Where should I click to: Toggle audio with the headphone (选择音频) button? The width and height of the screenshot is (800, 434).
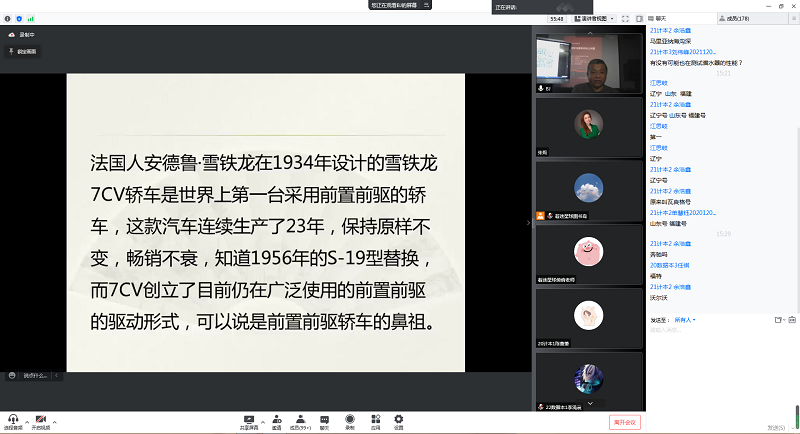coord(13,420)
